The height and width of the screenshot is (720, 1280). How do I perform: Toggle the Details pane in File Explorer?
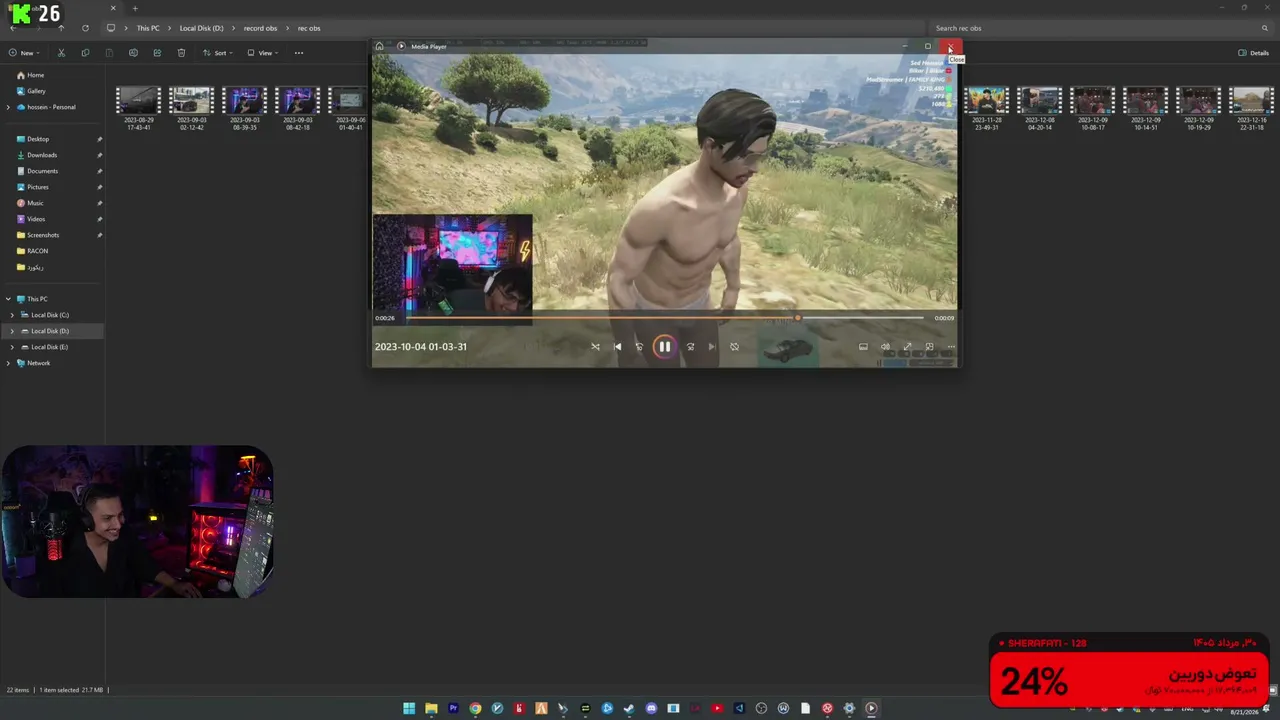[1254, 53]
